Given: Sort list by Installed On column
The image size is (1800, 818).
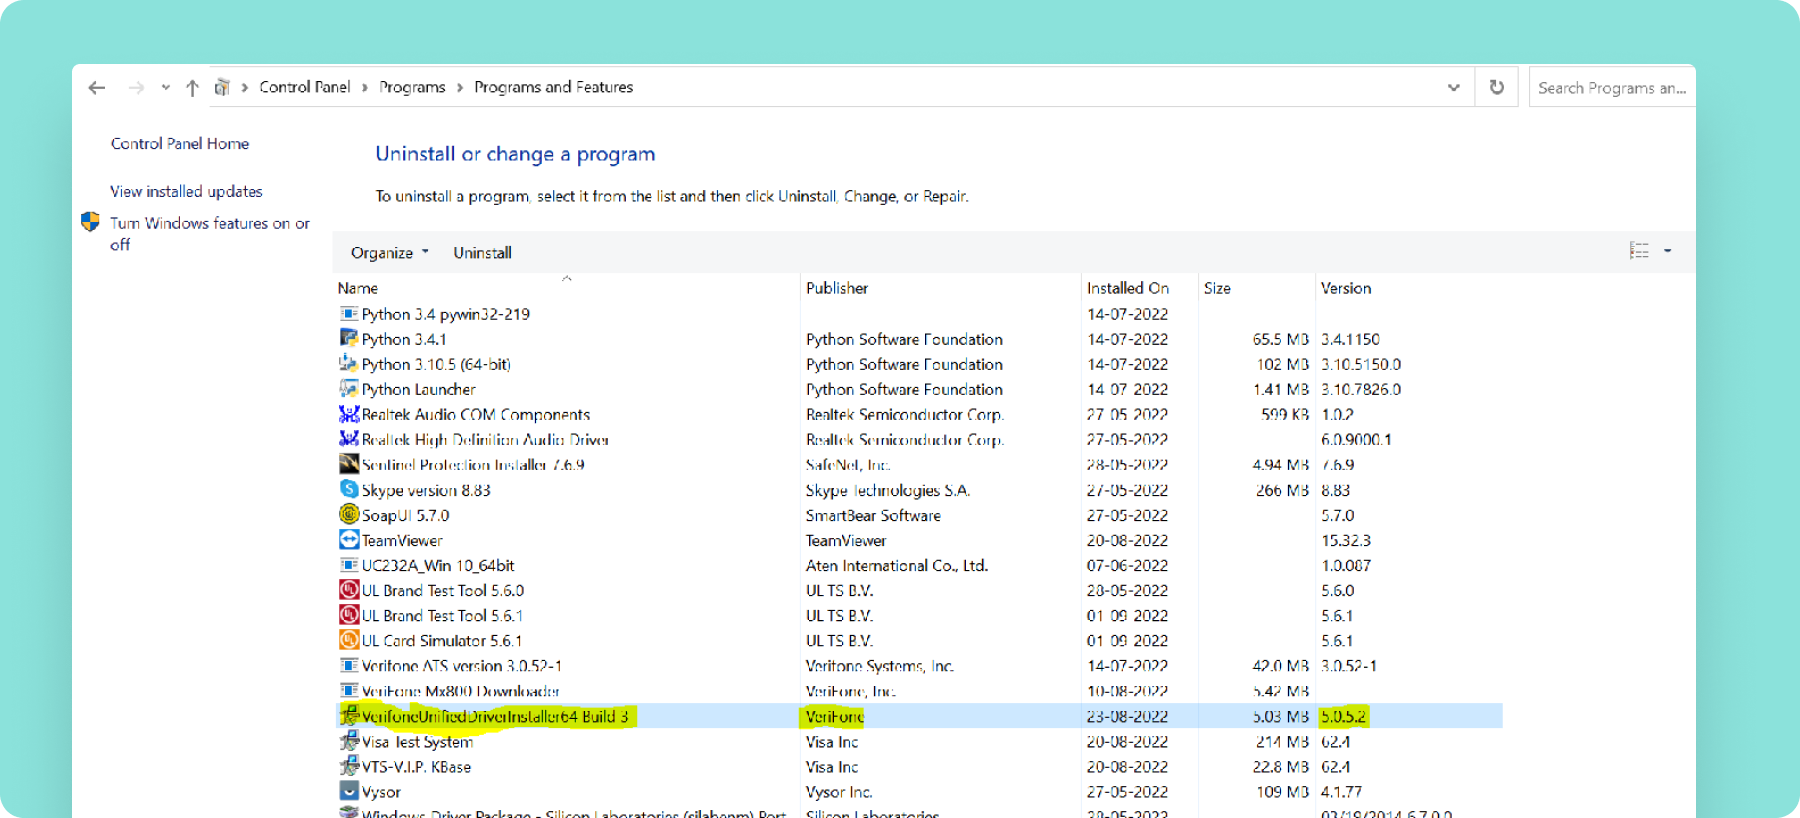Looking at the screenshot, I should point(1128,288).
